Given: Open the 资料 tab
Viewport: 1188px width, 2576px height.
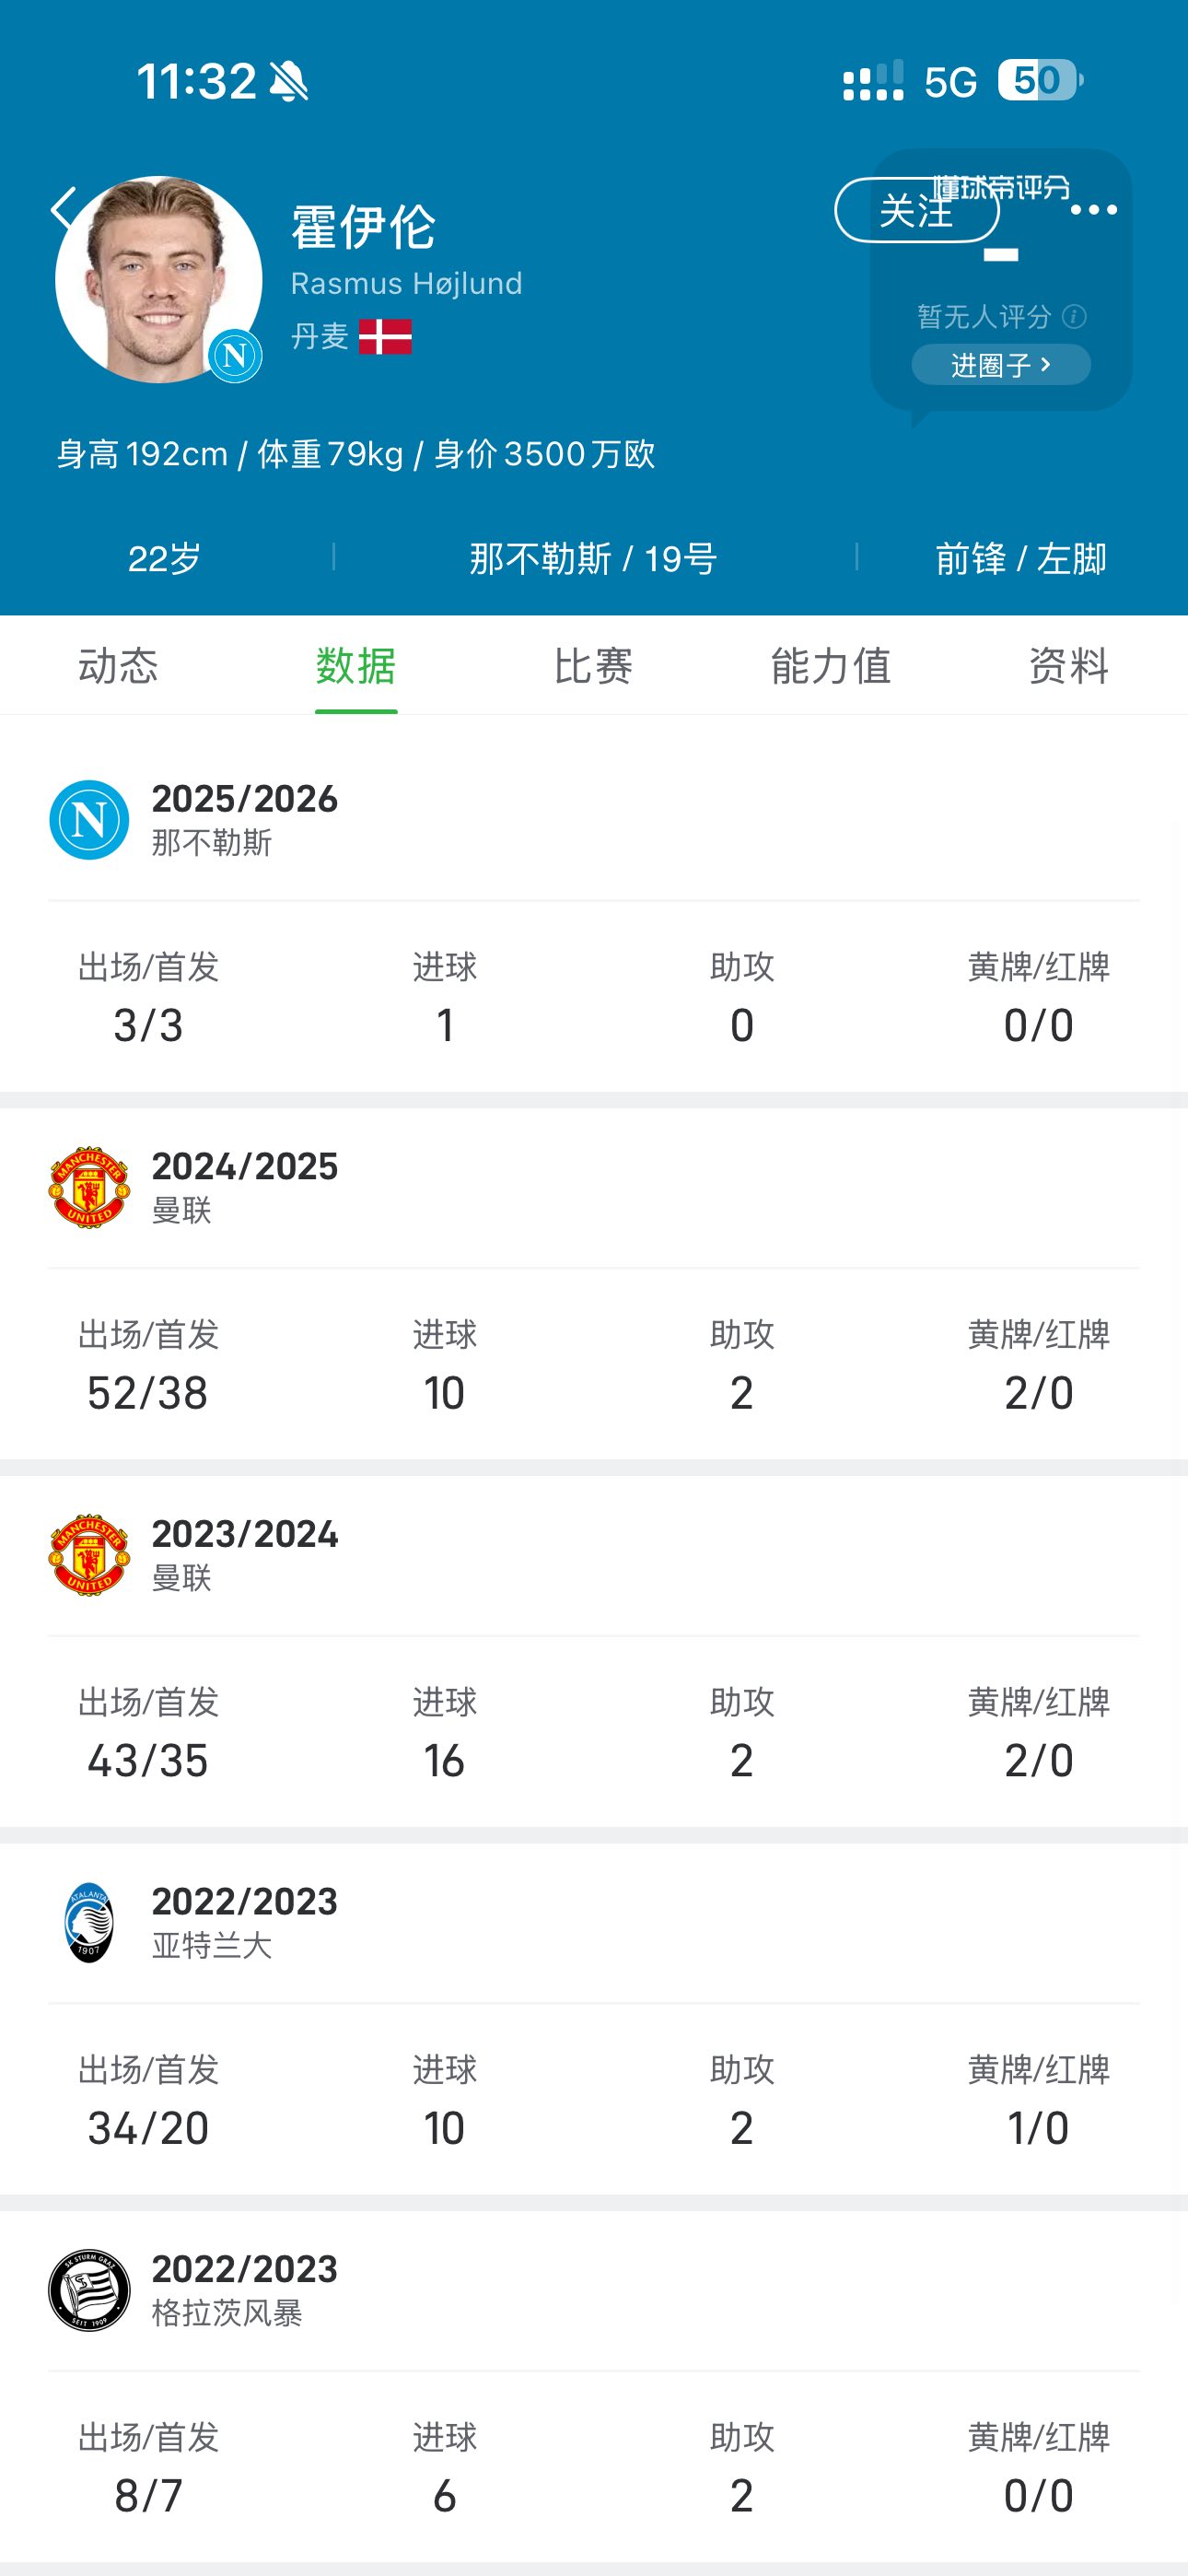Looking at the screenshot, I should coord(1068,666).
